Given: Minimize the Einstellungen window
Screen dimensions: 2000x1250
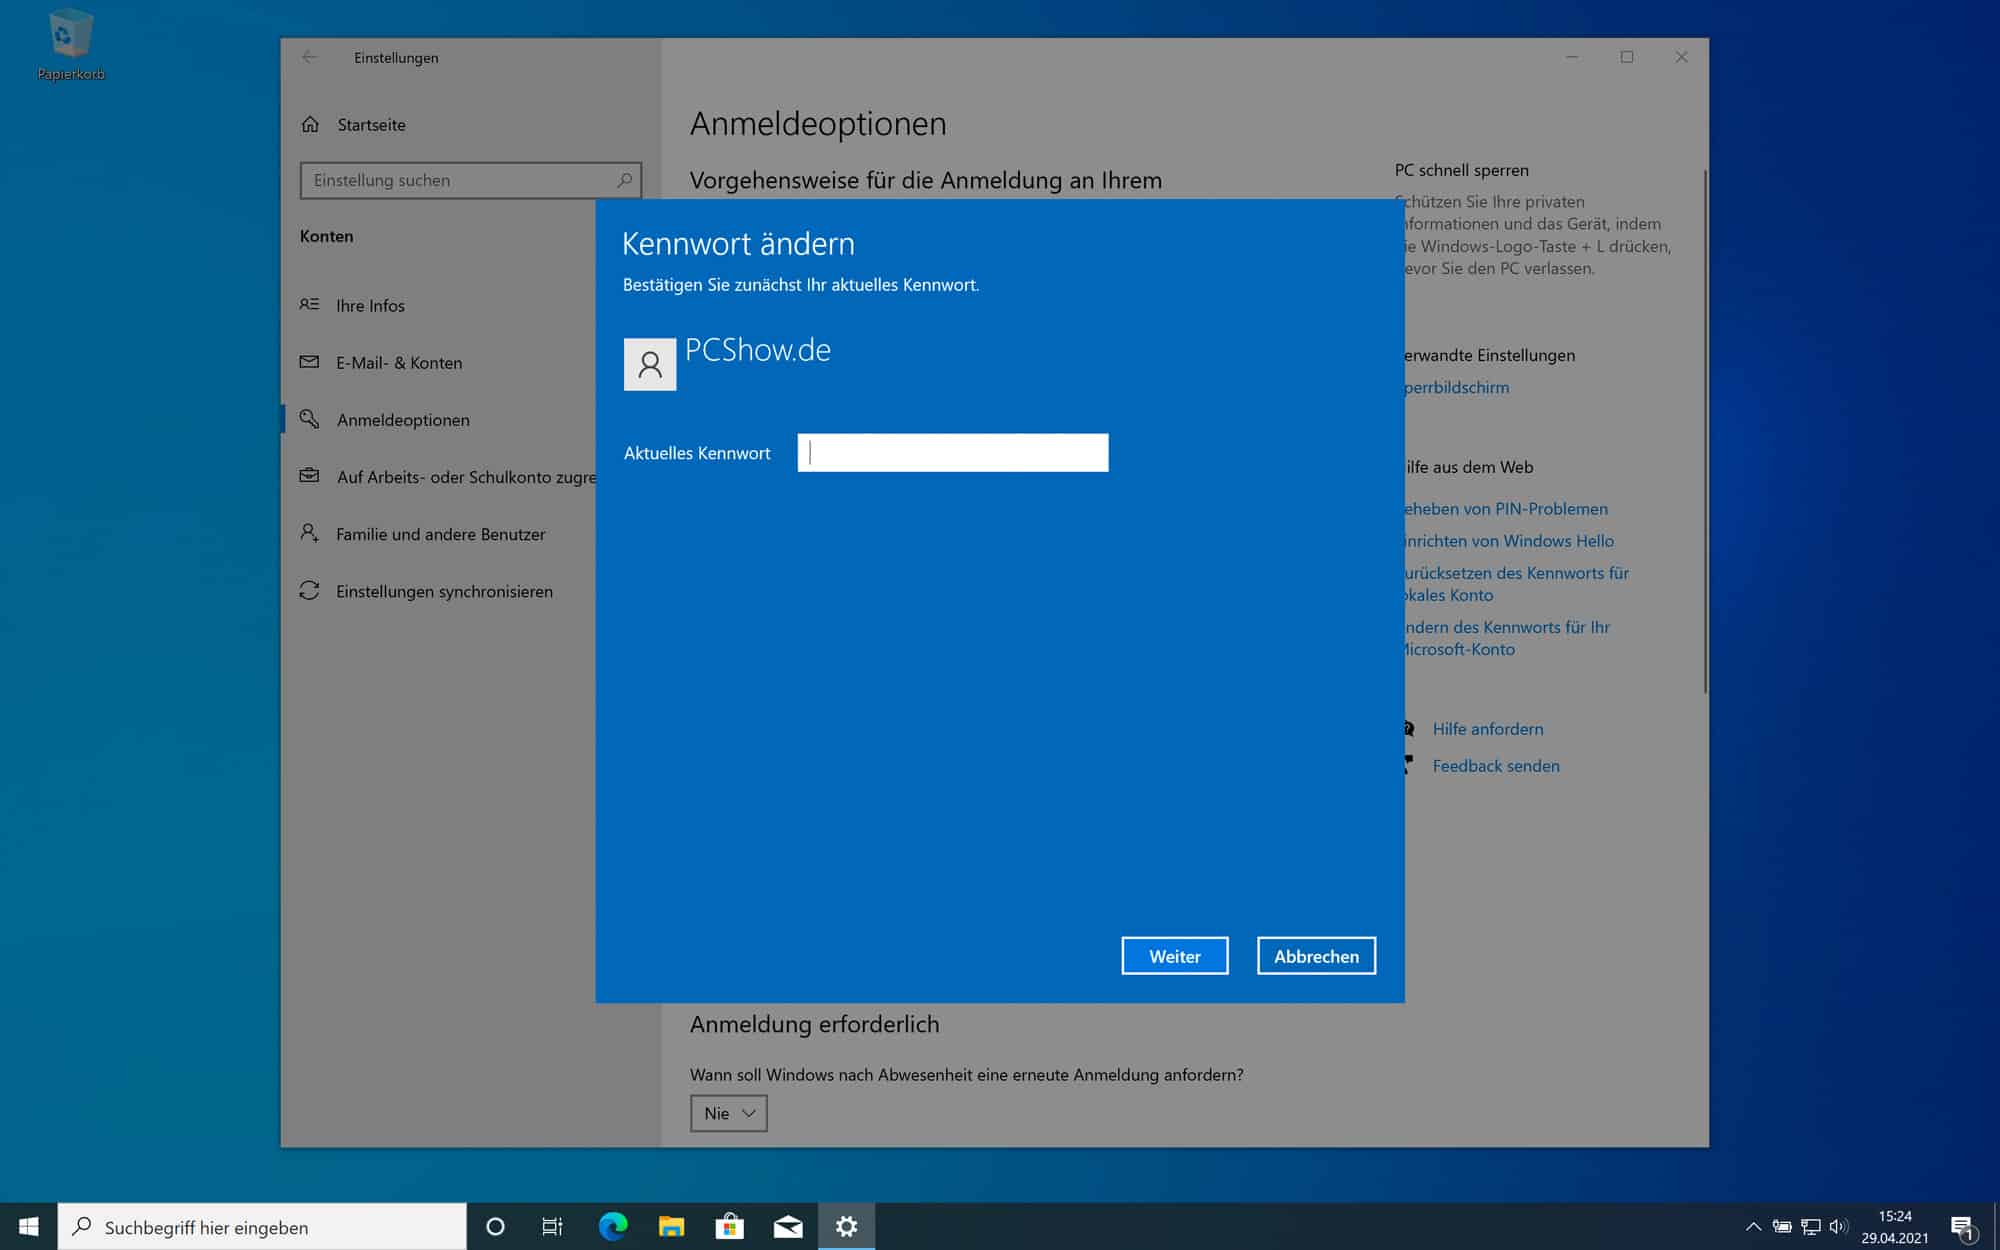Looking at the screenshot, I should pos(1572,57).
